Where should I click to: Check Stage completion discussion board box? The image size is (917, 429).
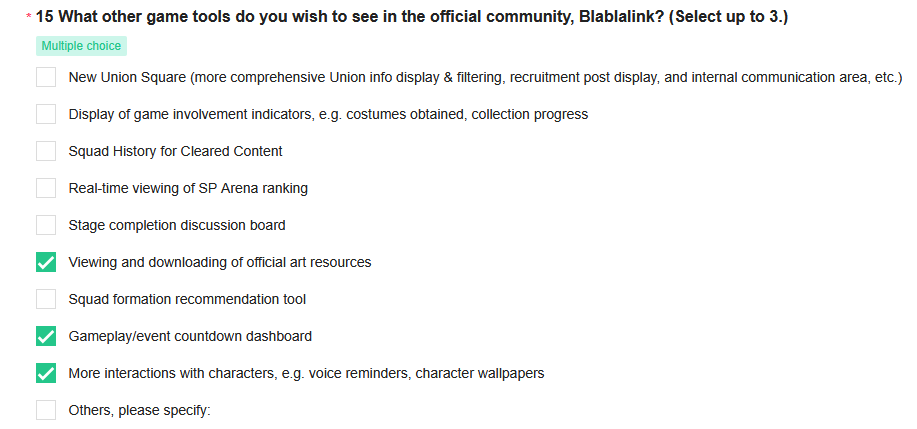point(46,225)
